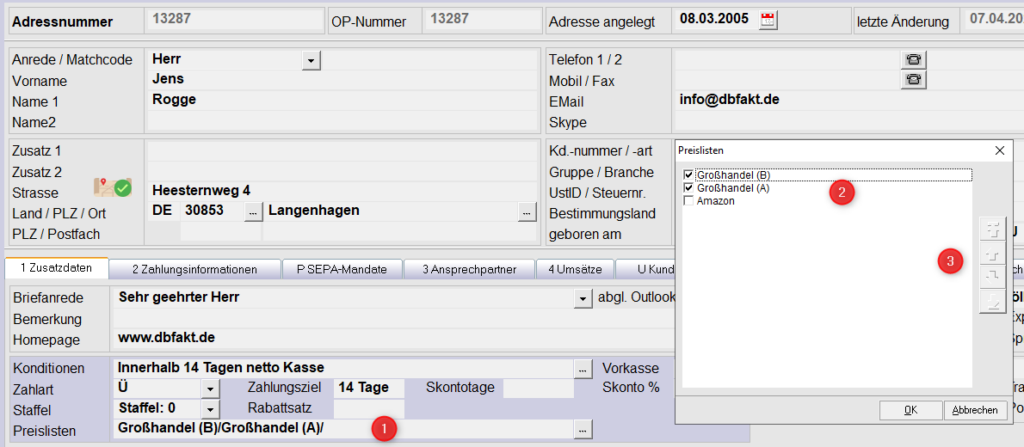Click the map location icon beside Strasse
Image resolution: width=1024 pixels, height=447 pixels.
[112, 187]
